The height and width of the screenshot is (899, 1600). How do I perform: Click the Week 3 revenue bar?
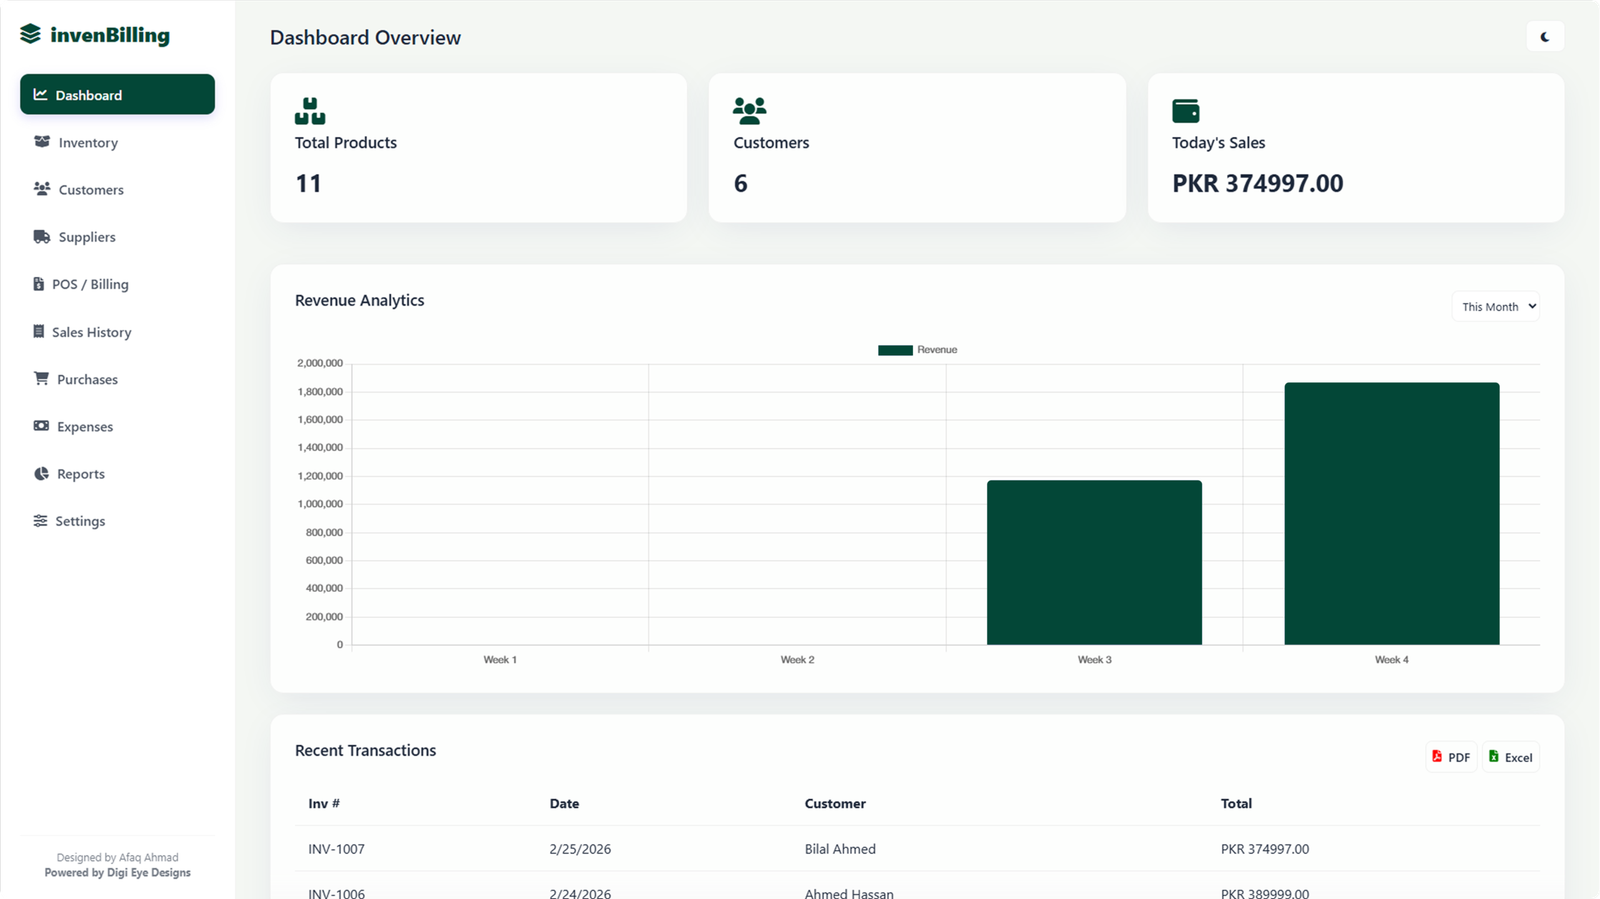tap(1094, 563)
